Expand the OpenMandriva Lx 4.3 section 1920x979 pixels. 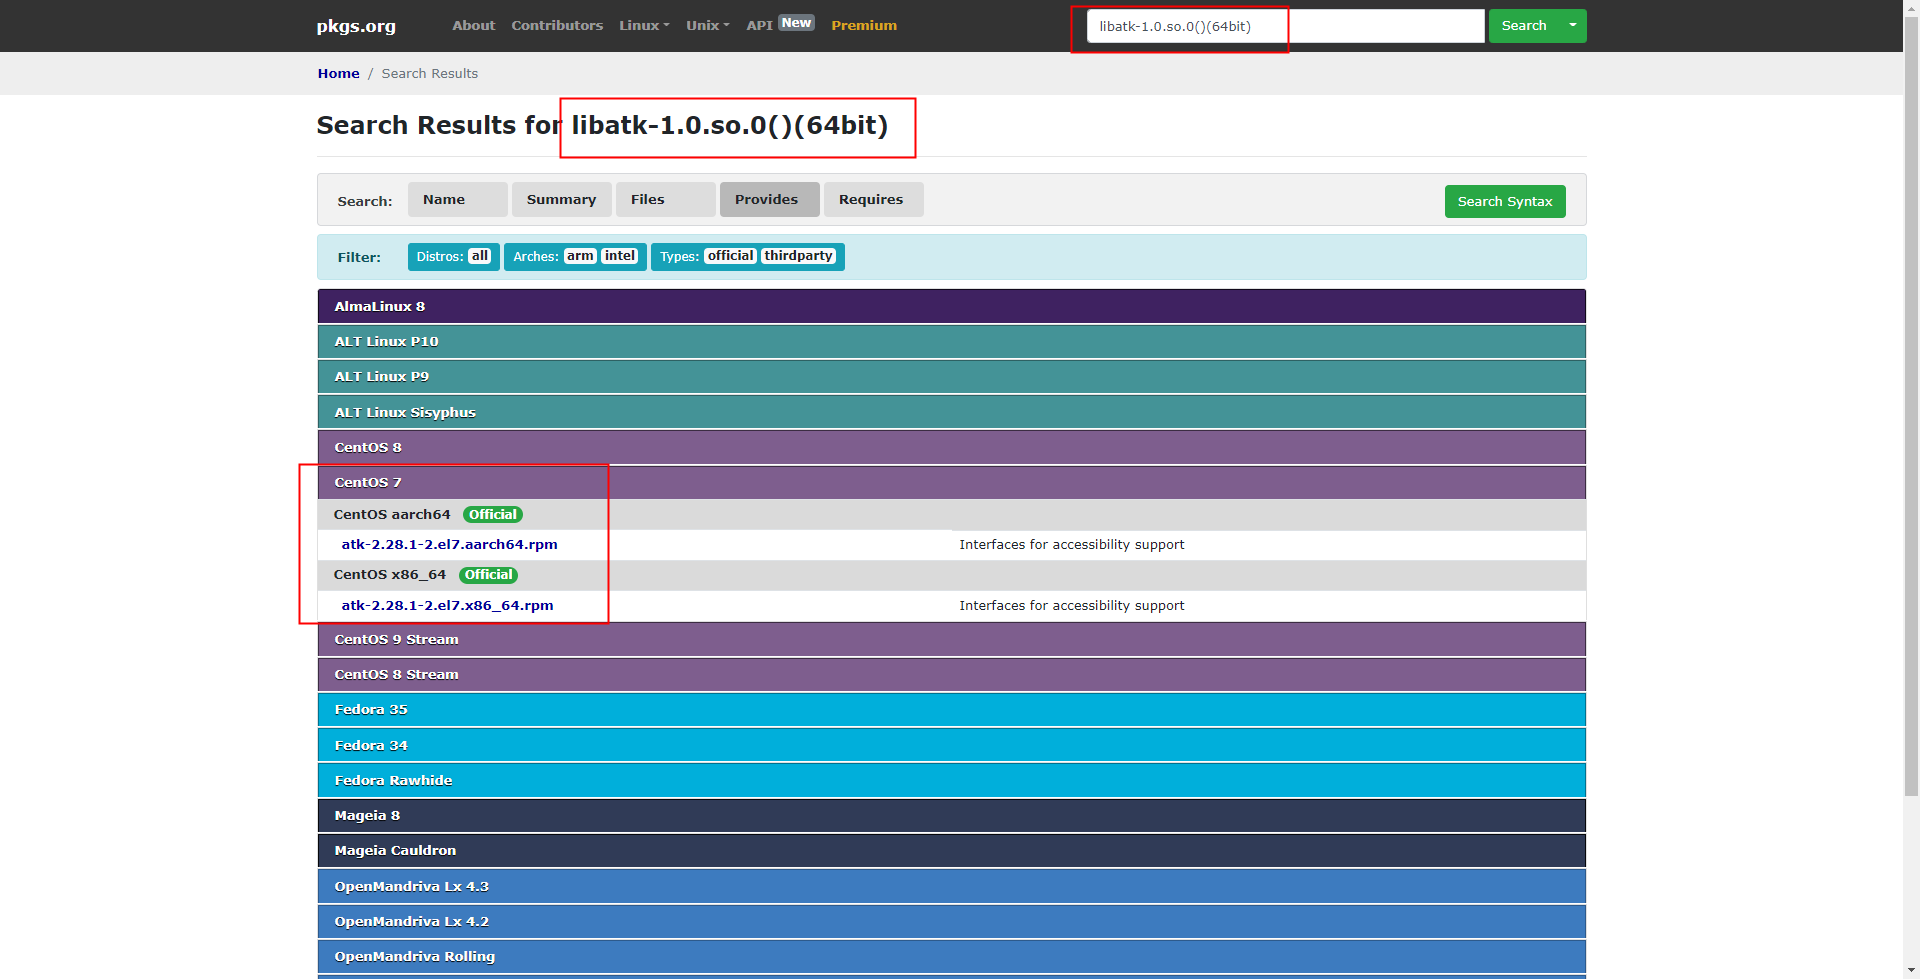tap(951, 886)
